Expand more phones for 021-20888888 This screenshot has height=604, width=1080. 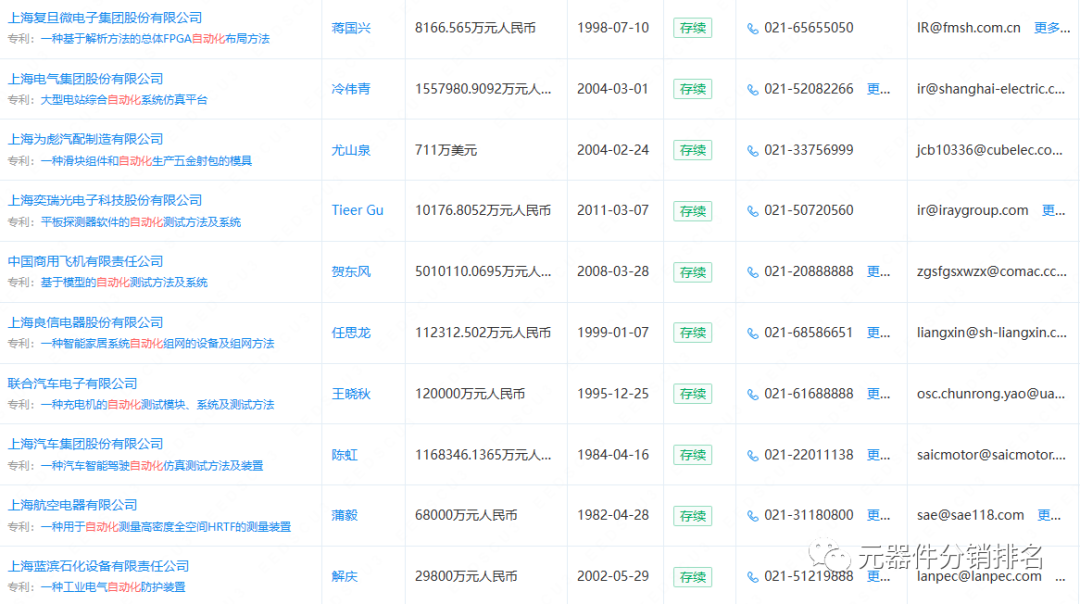tap(878, 271)
